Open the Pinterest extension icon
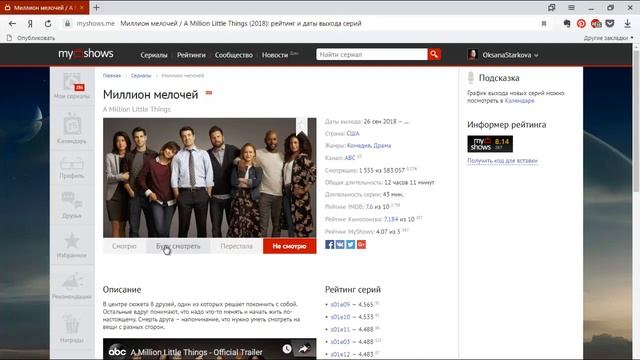This screenshot has height=360, width=640. tap(581, 24)
